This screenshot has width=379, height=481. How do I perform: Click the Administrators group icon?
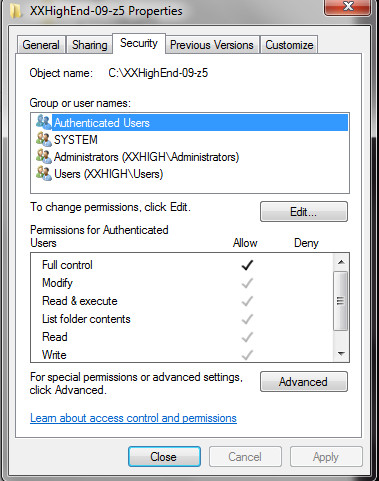tap(44, 156)
